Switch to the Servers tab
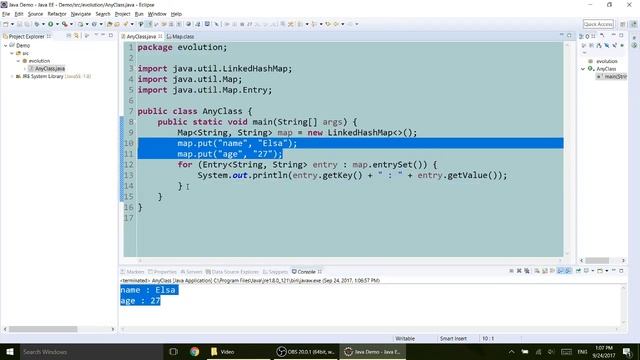This screenshot has height=360, width=640. 191,271
